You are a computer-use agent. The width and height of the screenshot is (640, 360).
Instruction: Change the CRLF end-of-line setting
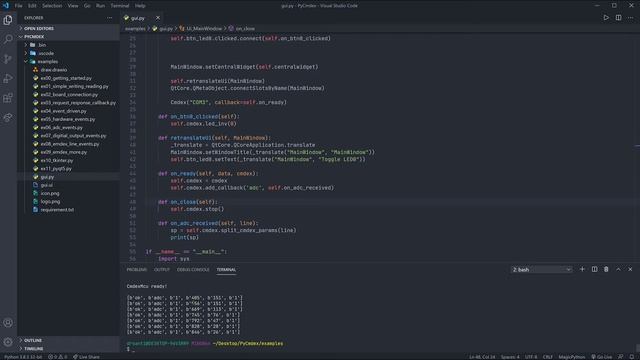pyautogui.click(x=547, y=357)
